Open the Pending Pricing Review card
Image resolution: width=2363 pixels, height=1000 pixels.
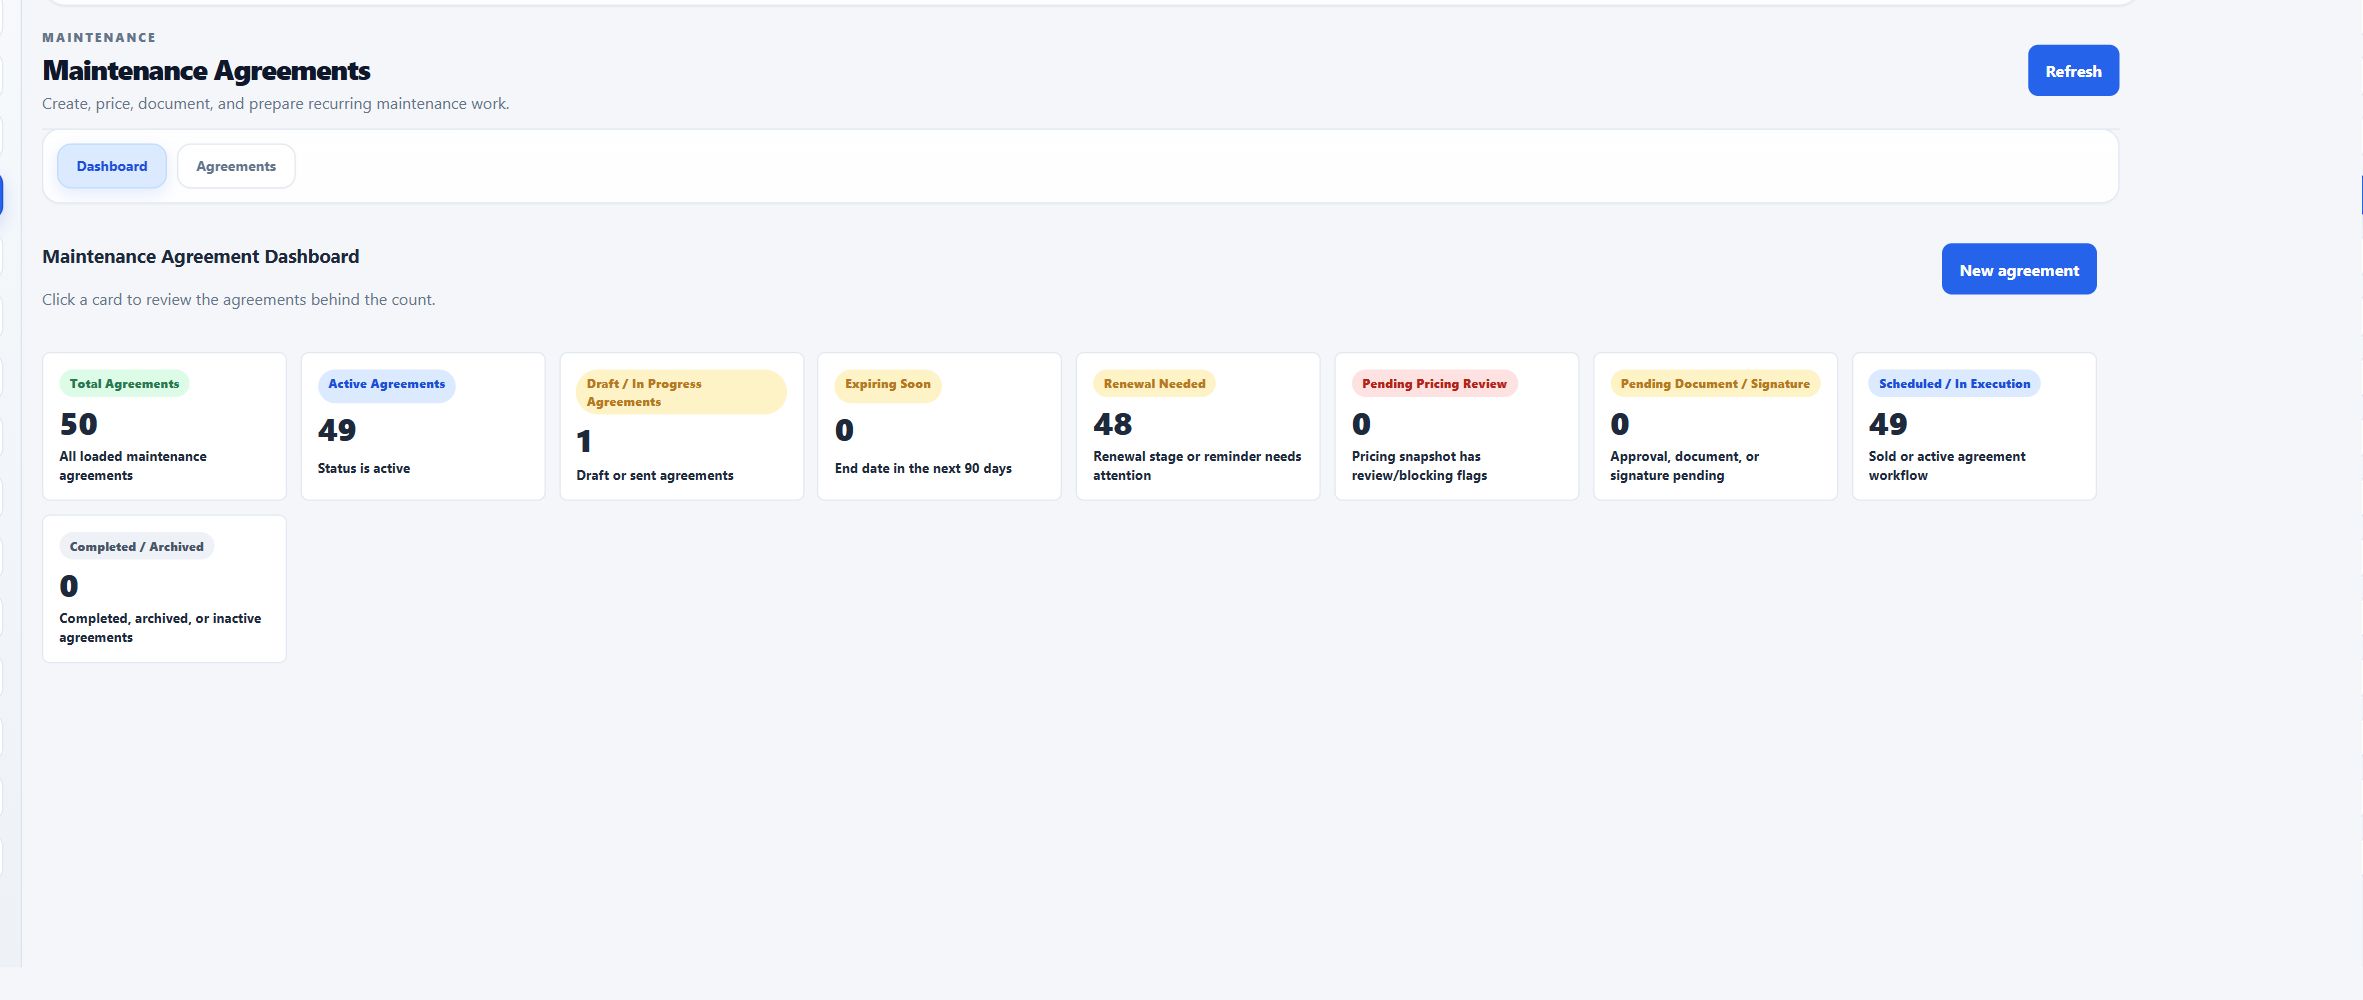tap(1457, 426)
